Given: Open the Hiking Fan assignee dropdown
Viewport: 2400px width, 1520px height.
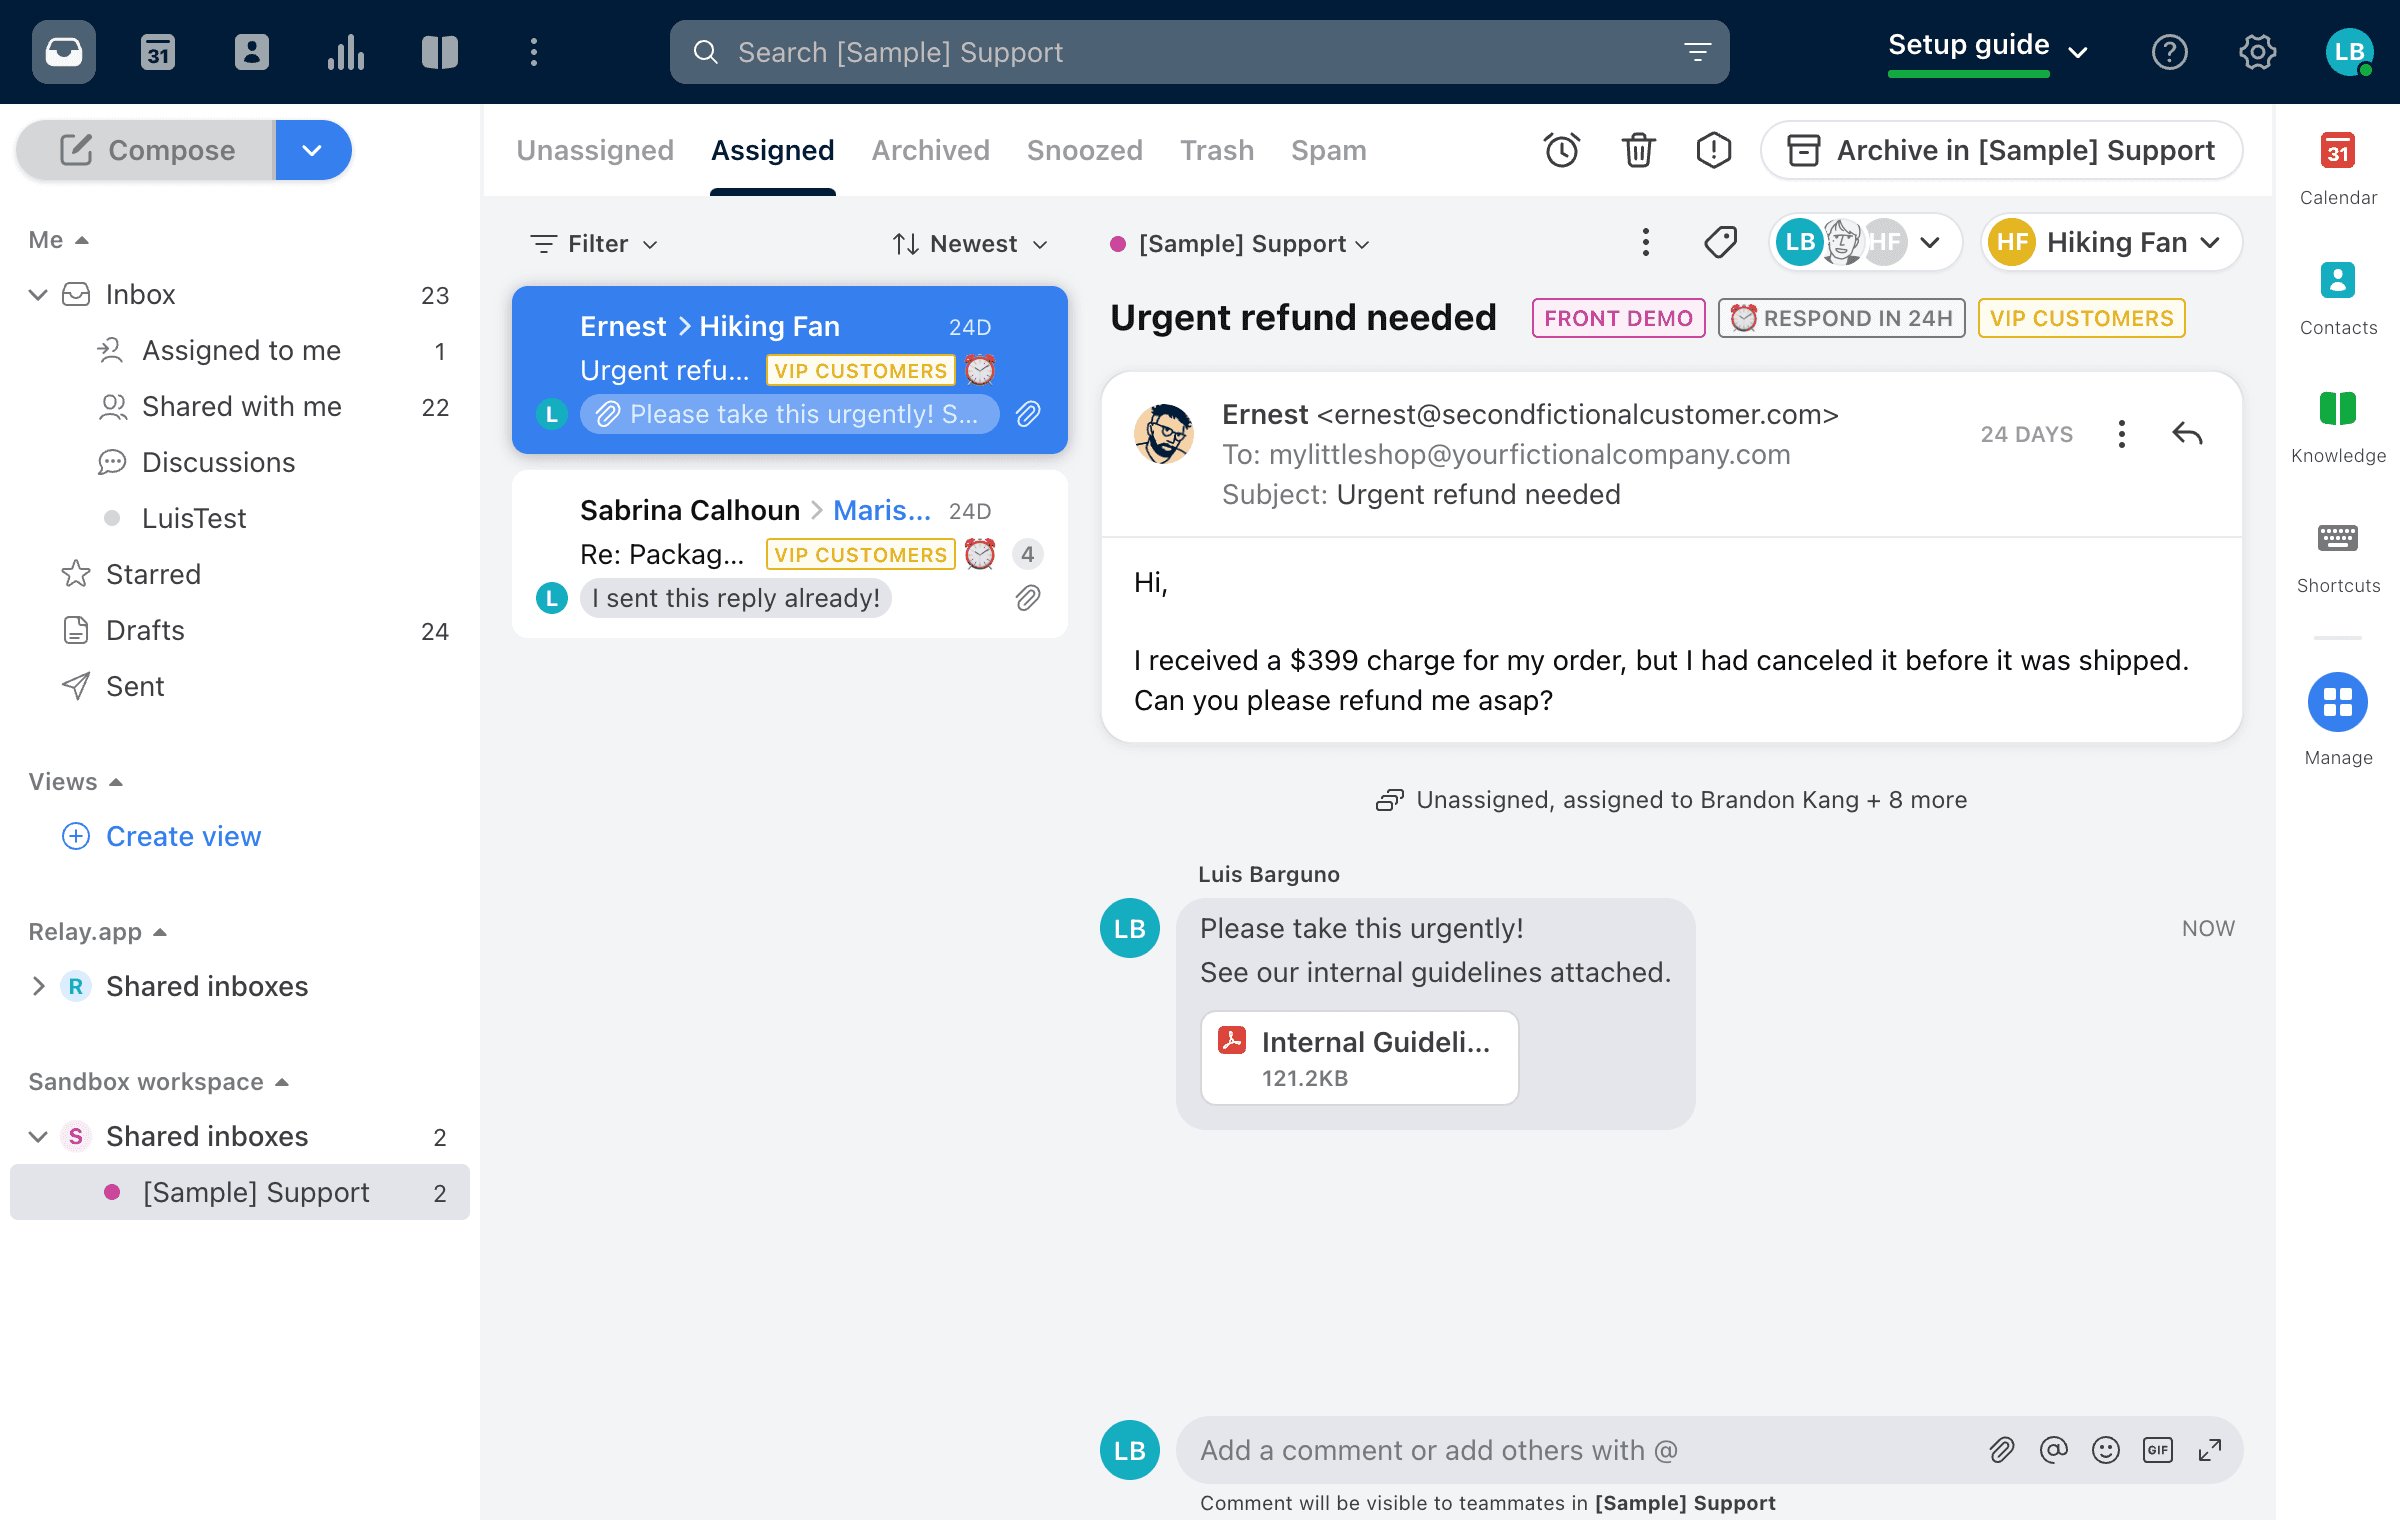Looking at the screenshot, I should click(2110, 242).
